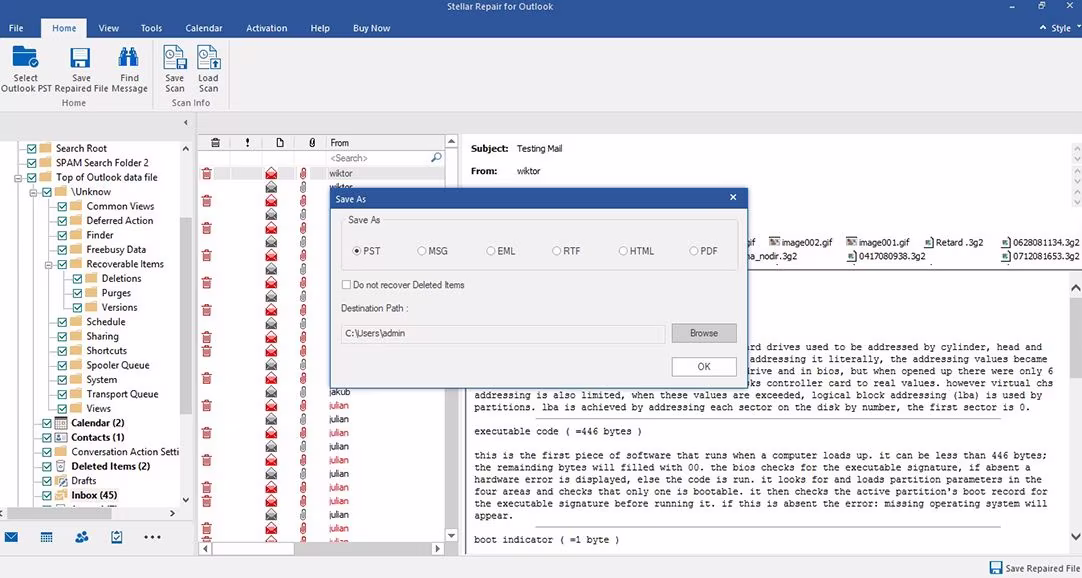Sort by deleted trash column header

215,143
